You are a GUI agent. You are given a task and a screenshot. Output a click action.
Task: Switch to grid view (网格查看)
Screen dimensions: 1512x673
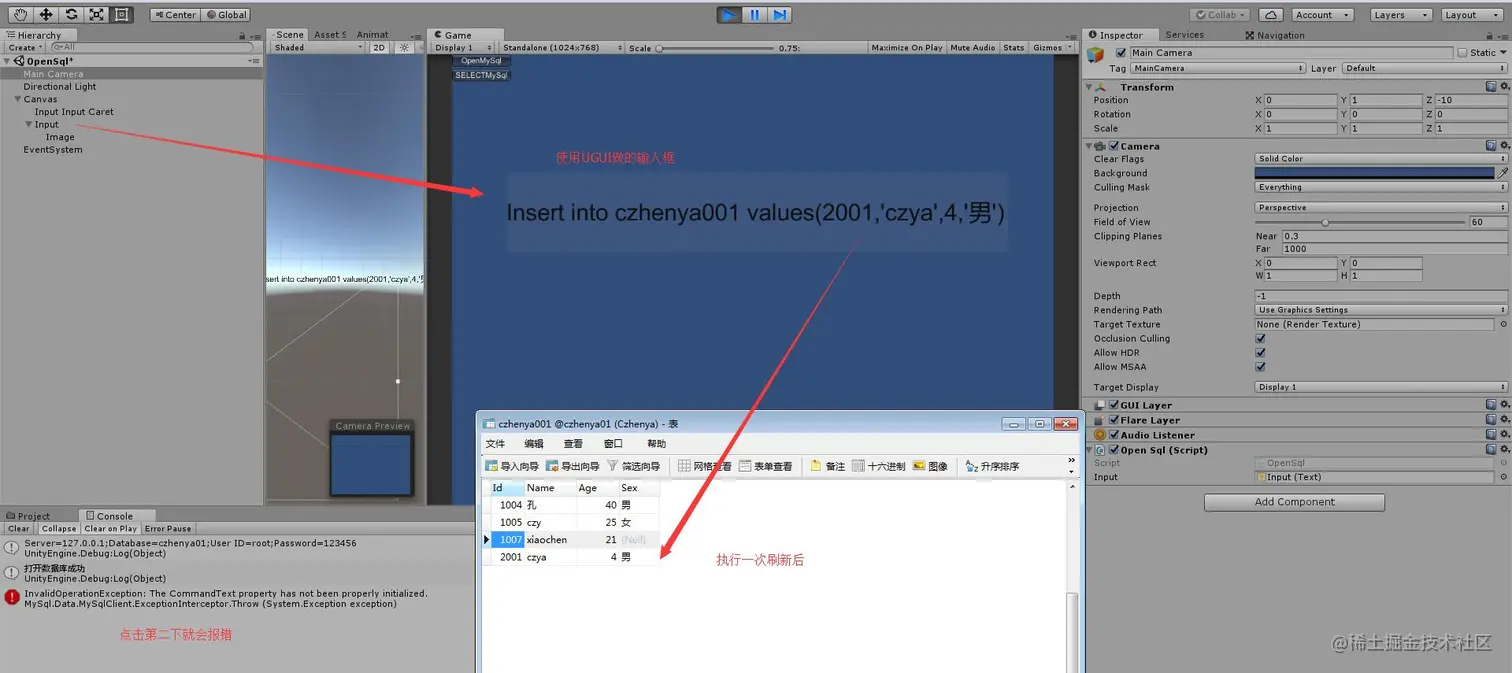pos(705,466)
